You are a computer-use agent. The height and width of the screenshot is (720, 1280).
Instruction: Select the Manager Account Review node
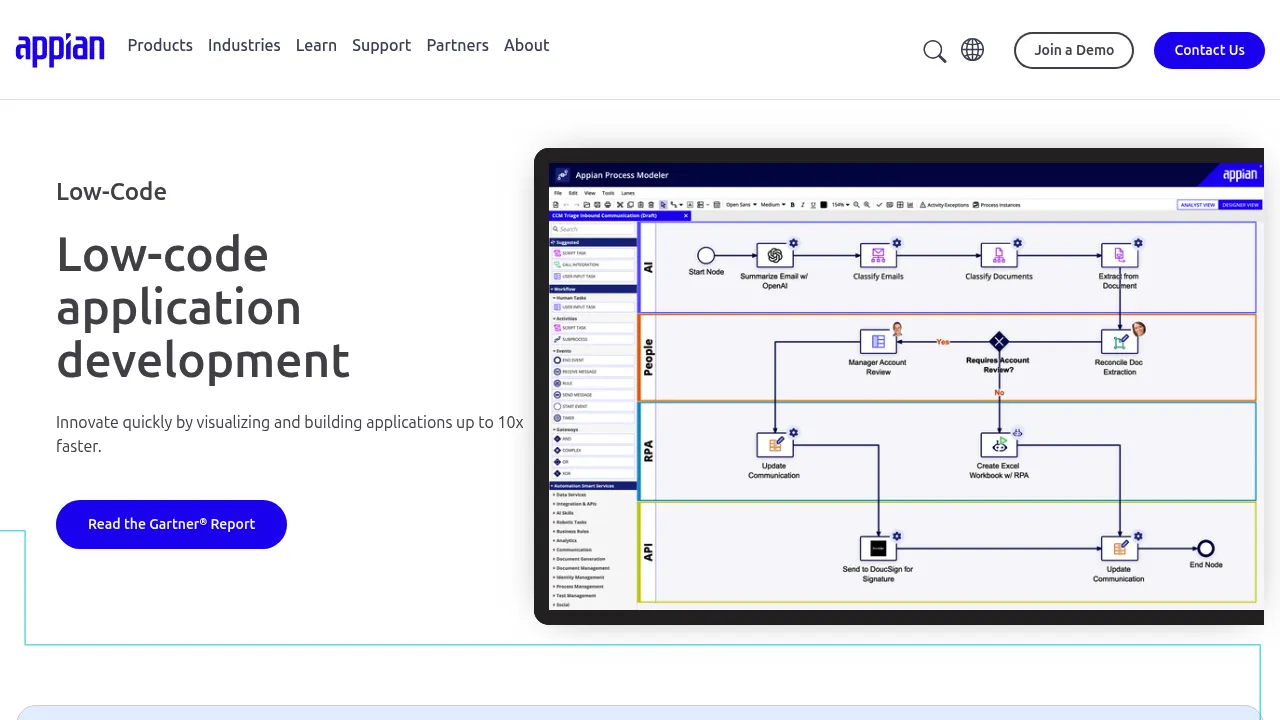(x=878, y=341)
